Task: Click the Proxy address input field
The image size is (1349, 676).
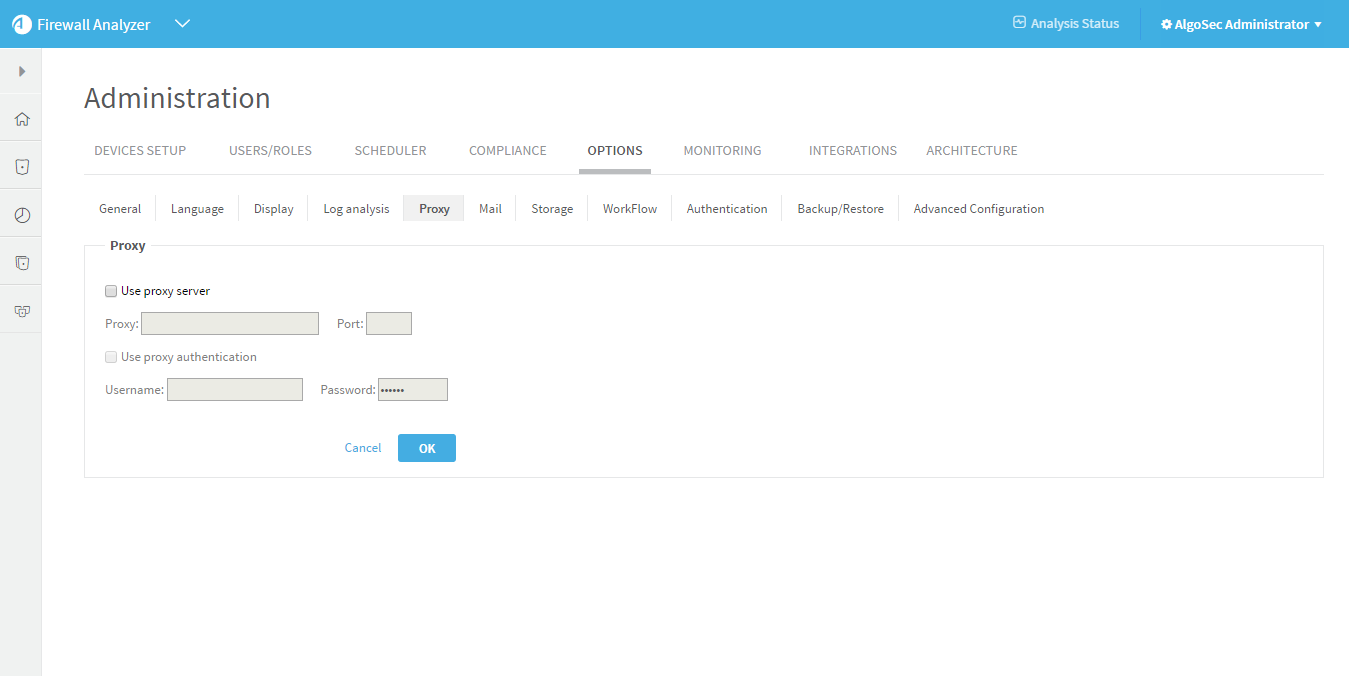Action: point(230,324)
